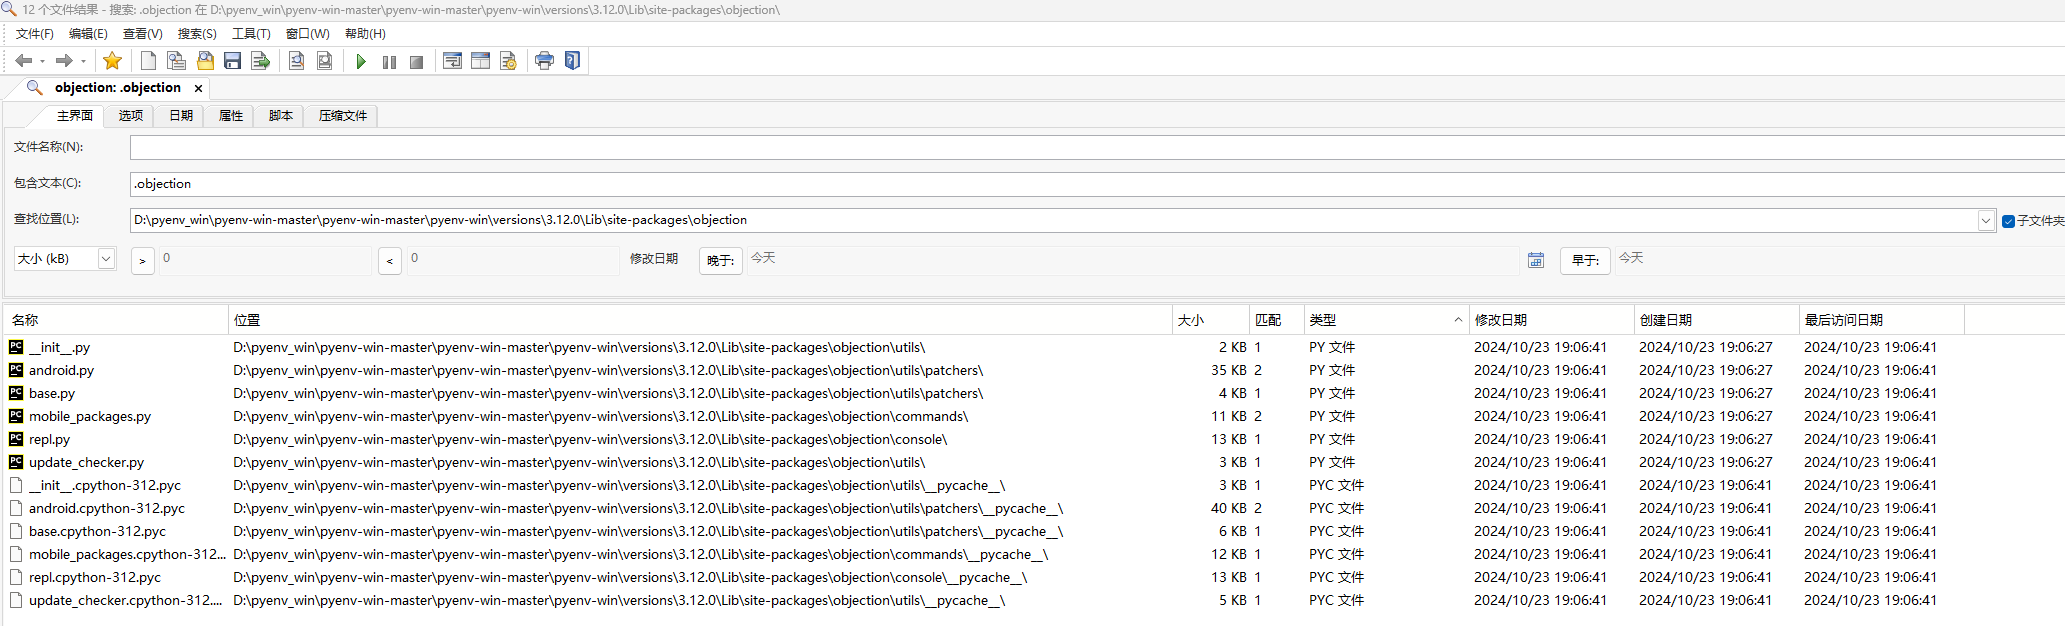Expand the 查找位置 path dropdown
Viewport: 2065px width, 626px height.
point(1986,220)
